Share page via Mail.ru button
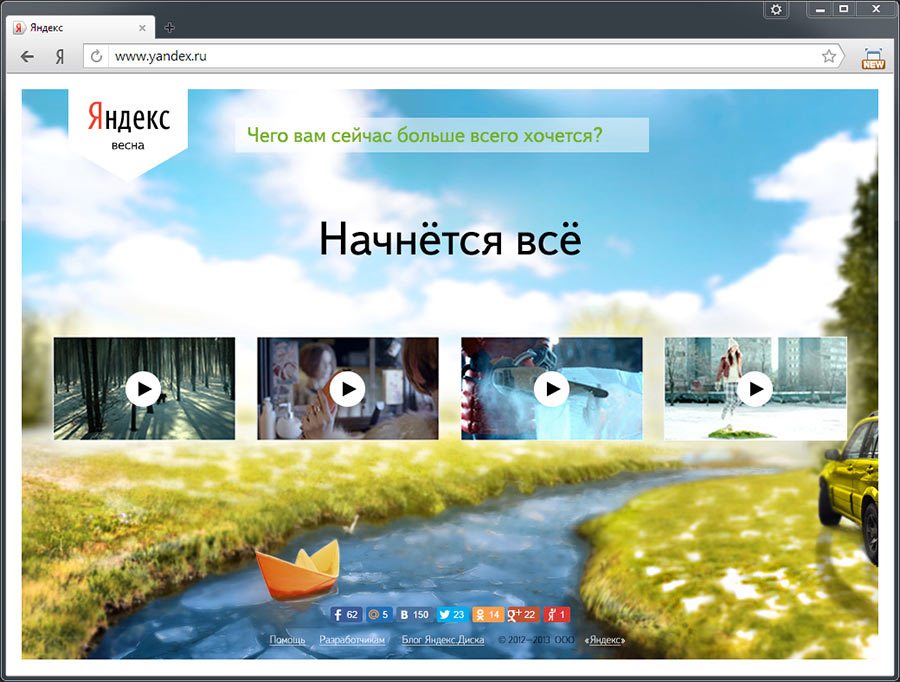The width and height of the screenshot is (900, 682). (378, 615)
